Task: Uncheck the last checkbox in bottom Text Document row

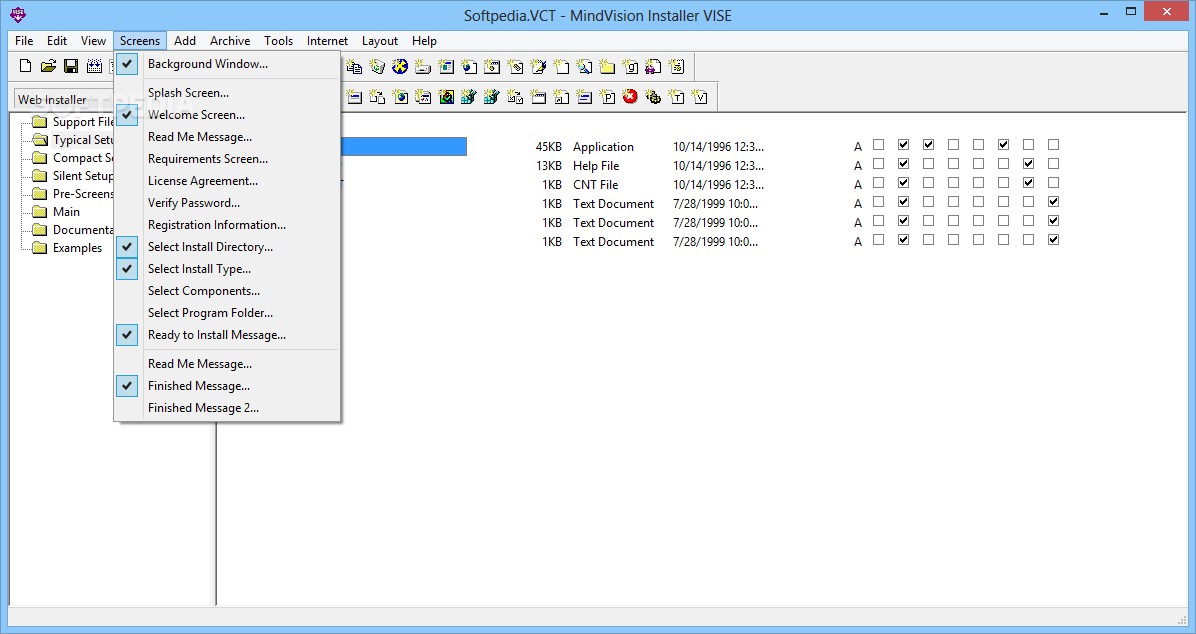Action: (1053, 240)
